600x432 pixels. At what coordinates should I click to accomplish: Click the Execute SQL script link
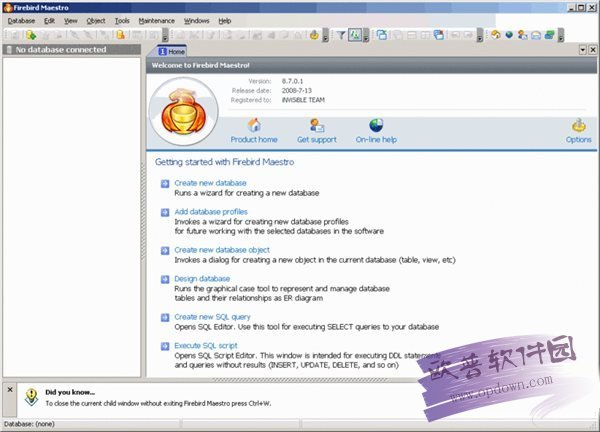pos(206,346)
